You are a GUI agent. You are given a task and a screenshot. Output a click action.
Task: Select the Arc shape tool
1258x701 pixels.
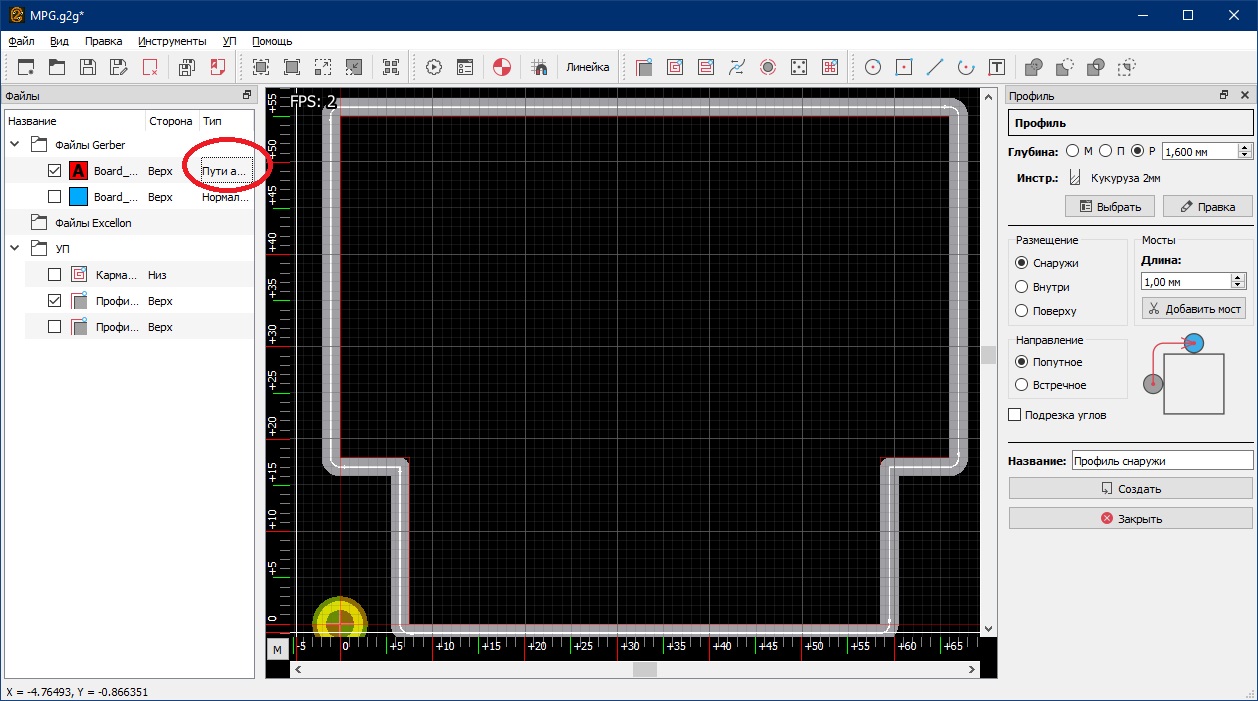(966, 67)
